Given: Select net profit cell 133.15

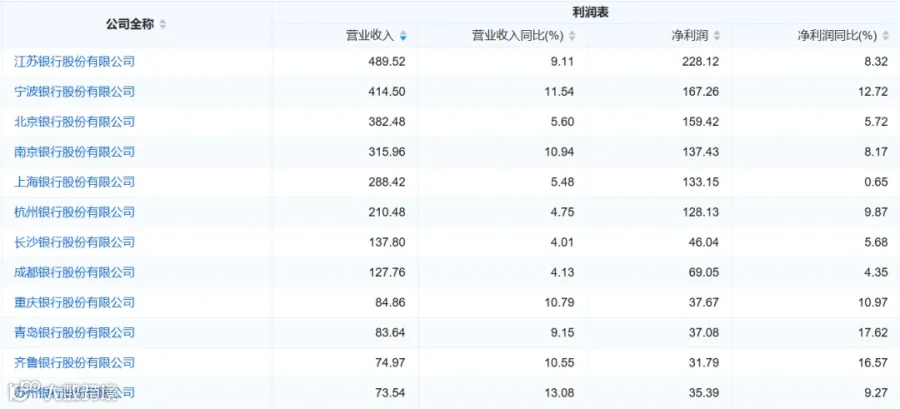Looking at the screenshot, I should (700, 182).
